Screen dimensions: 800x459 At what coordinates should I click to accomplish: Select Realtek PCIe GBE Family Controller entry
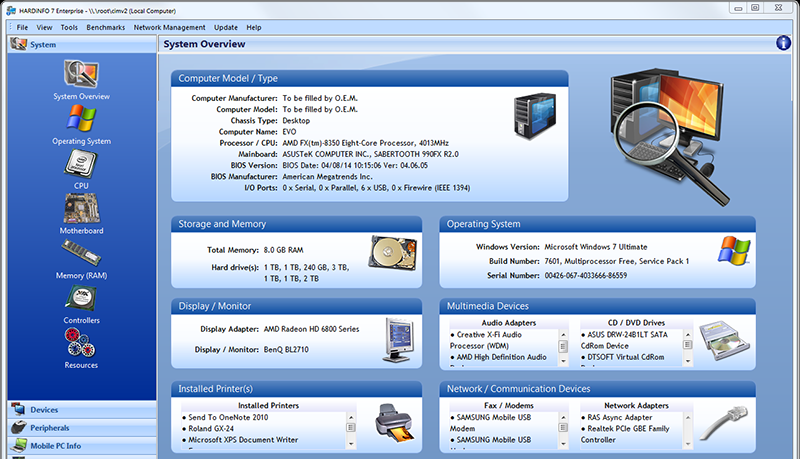[x=625, y=434]
